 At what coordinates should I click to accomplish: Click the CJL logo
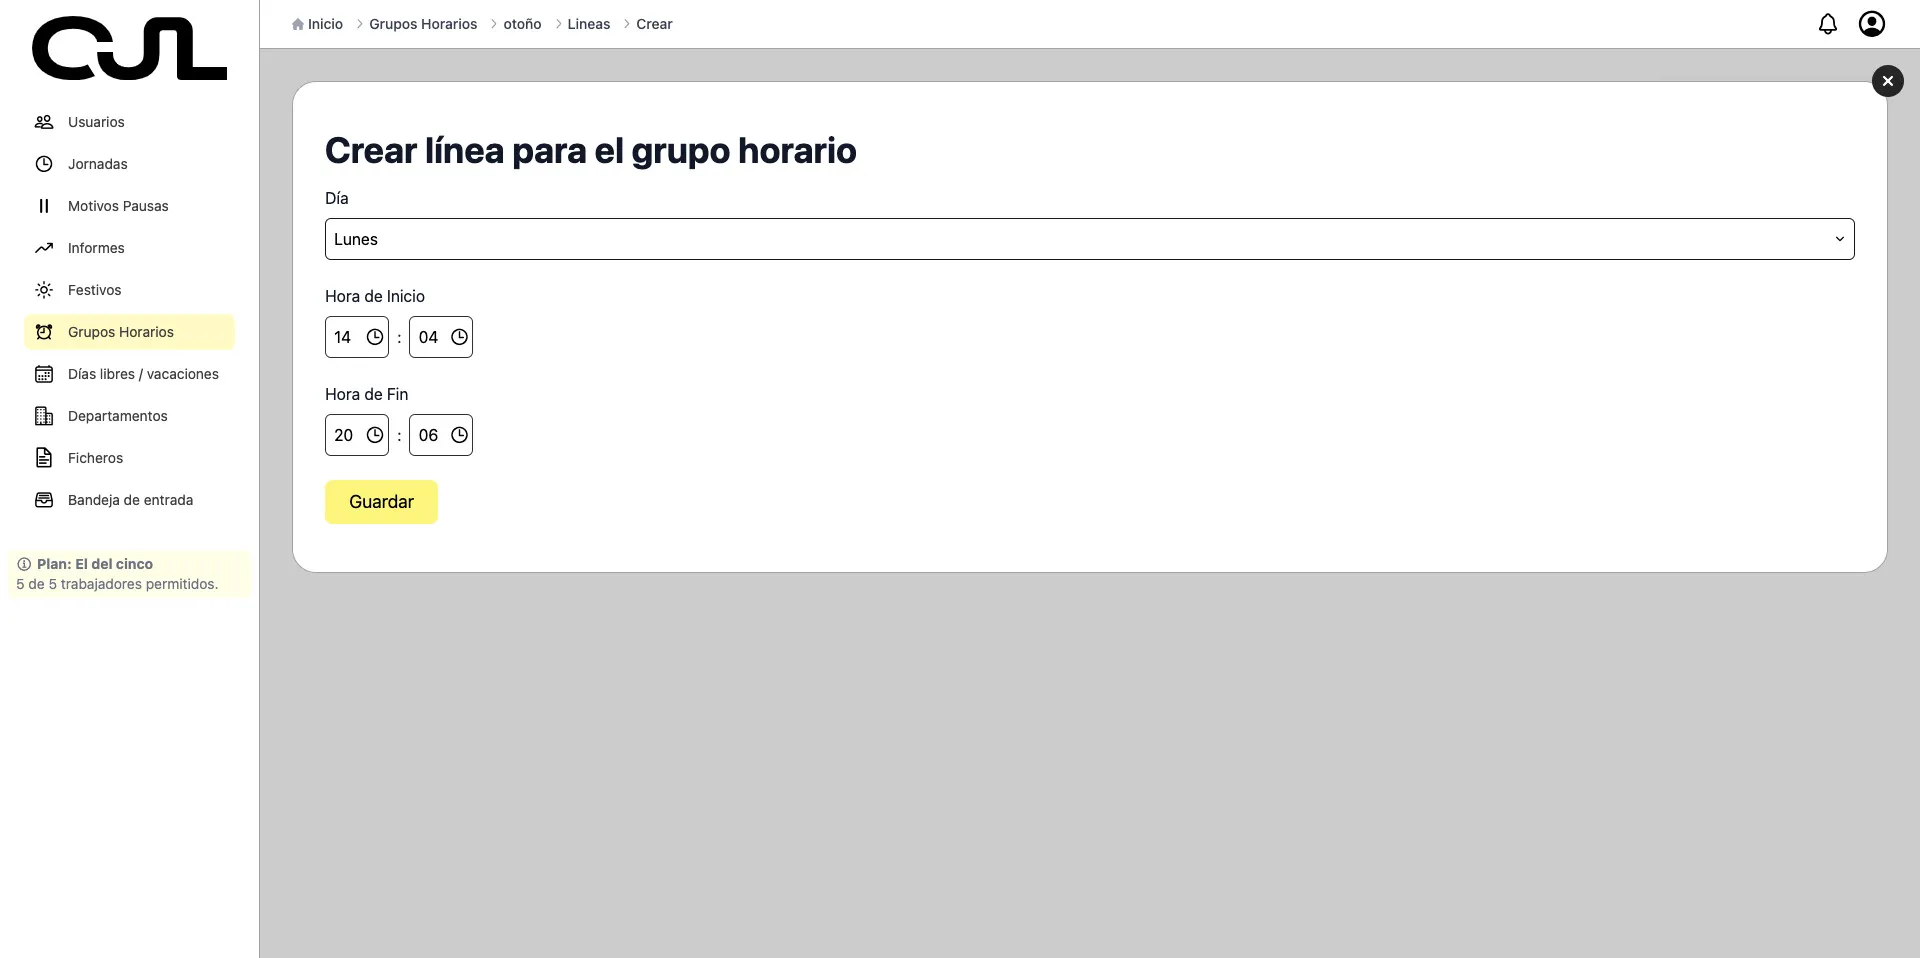tap(129, 48)
